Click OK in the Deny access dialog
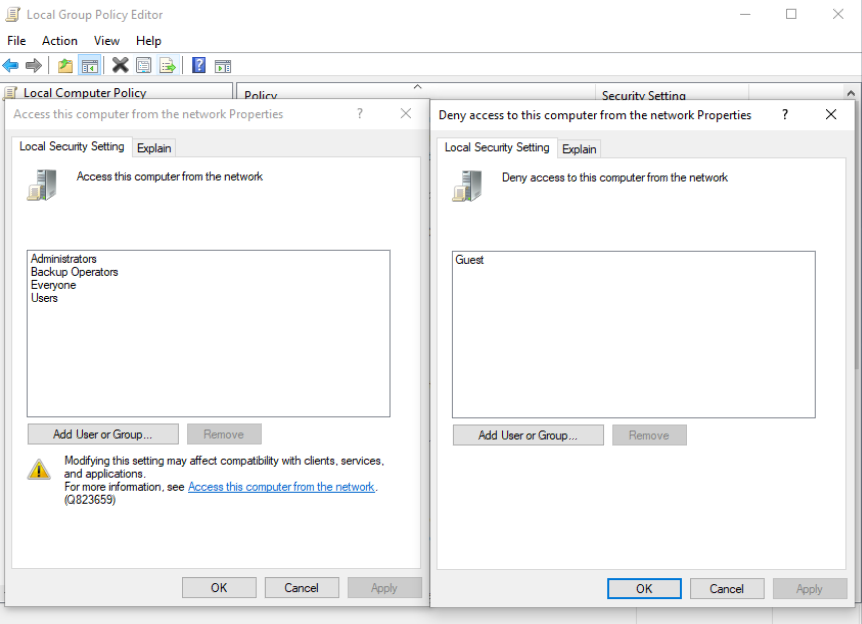This screenshot has height=624, width=862. (643, 588)
